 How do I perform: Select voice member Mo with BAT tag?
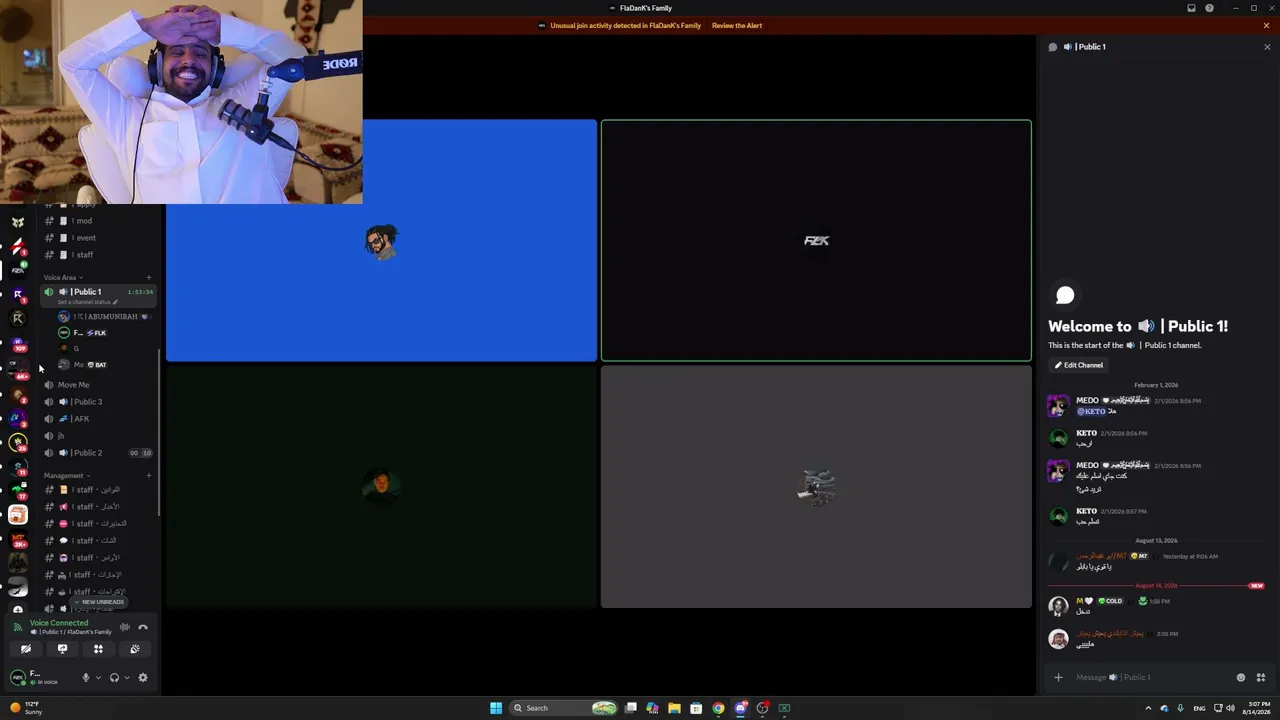coord(105,364)
